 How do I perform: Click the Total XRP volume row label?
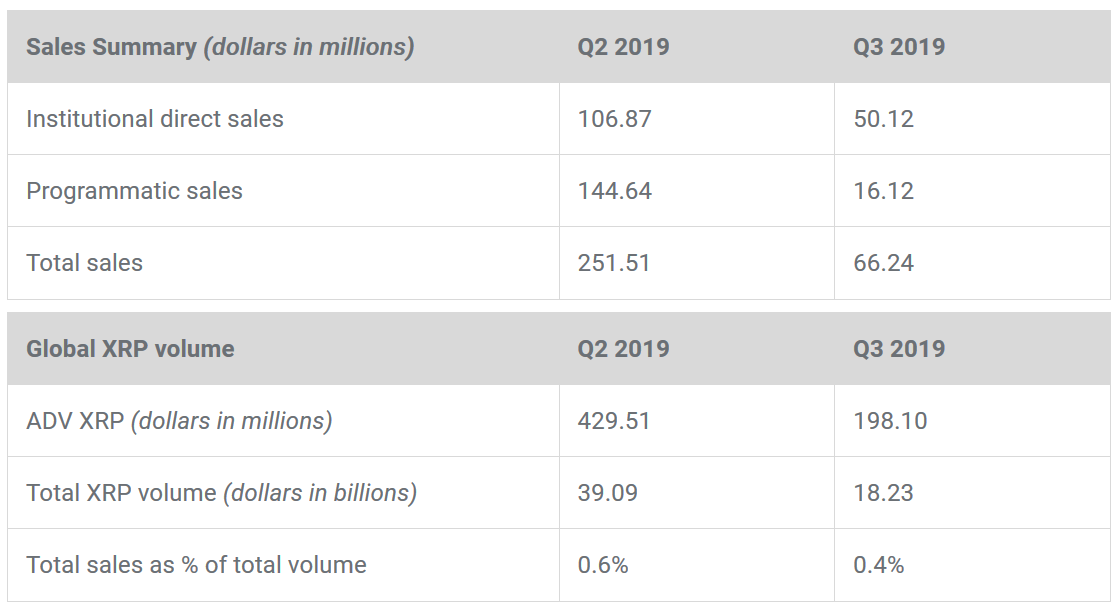click(x=221, y=493)
